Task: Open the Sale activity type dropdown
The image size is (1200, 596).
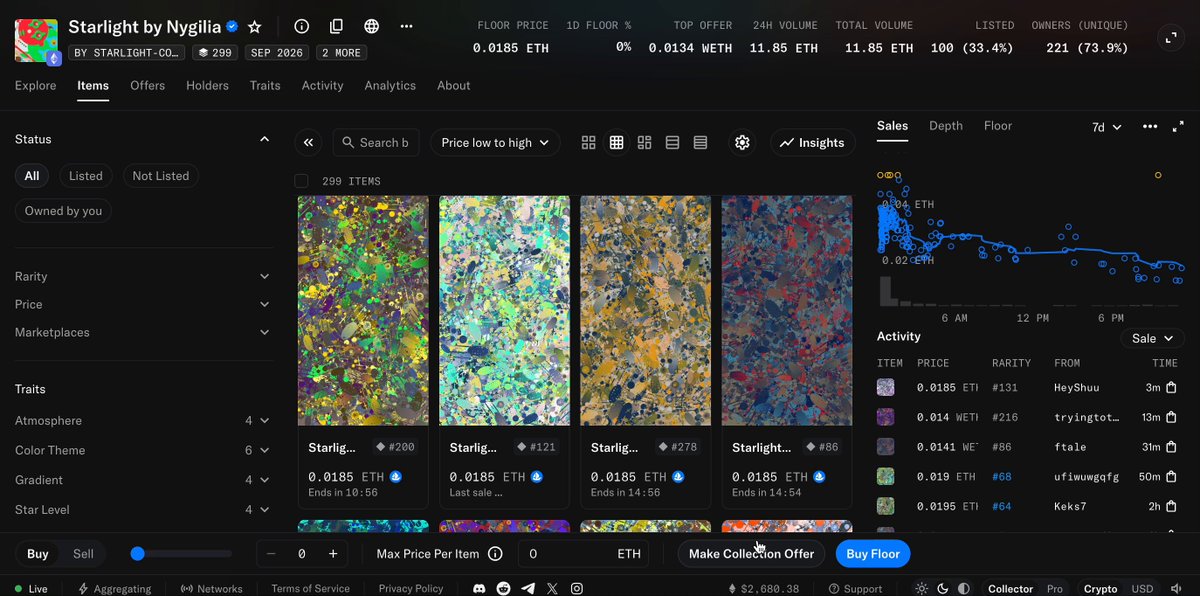Action: (1152, 339)
